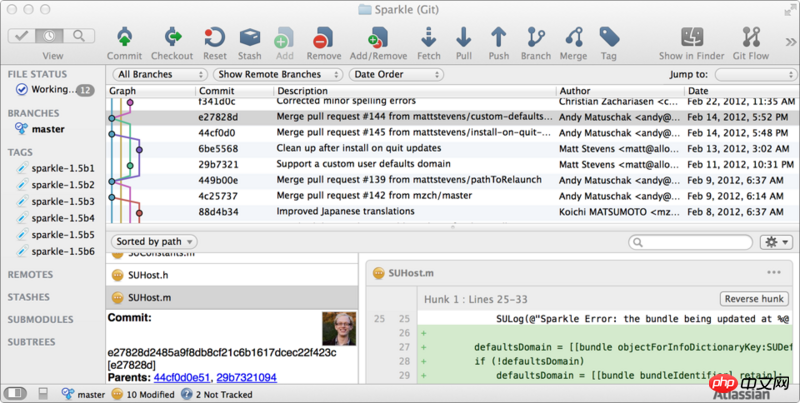Click the Checkout toolbar icon
This screenshot has width=800, height=403.
click(172, 38)
